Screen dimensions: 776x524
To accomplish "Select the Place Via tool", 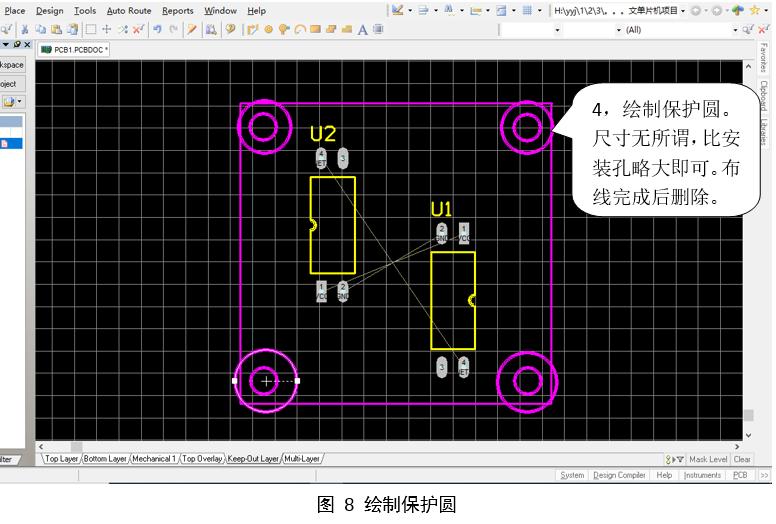I will [284, 29].
